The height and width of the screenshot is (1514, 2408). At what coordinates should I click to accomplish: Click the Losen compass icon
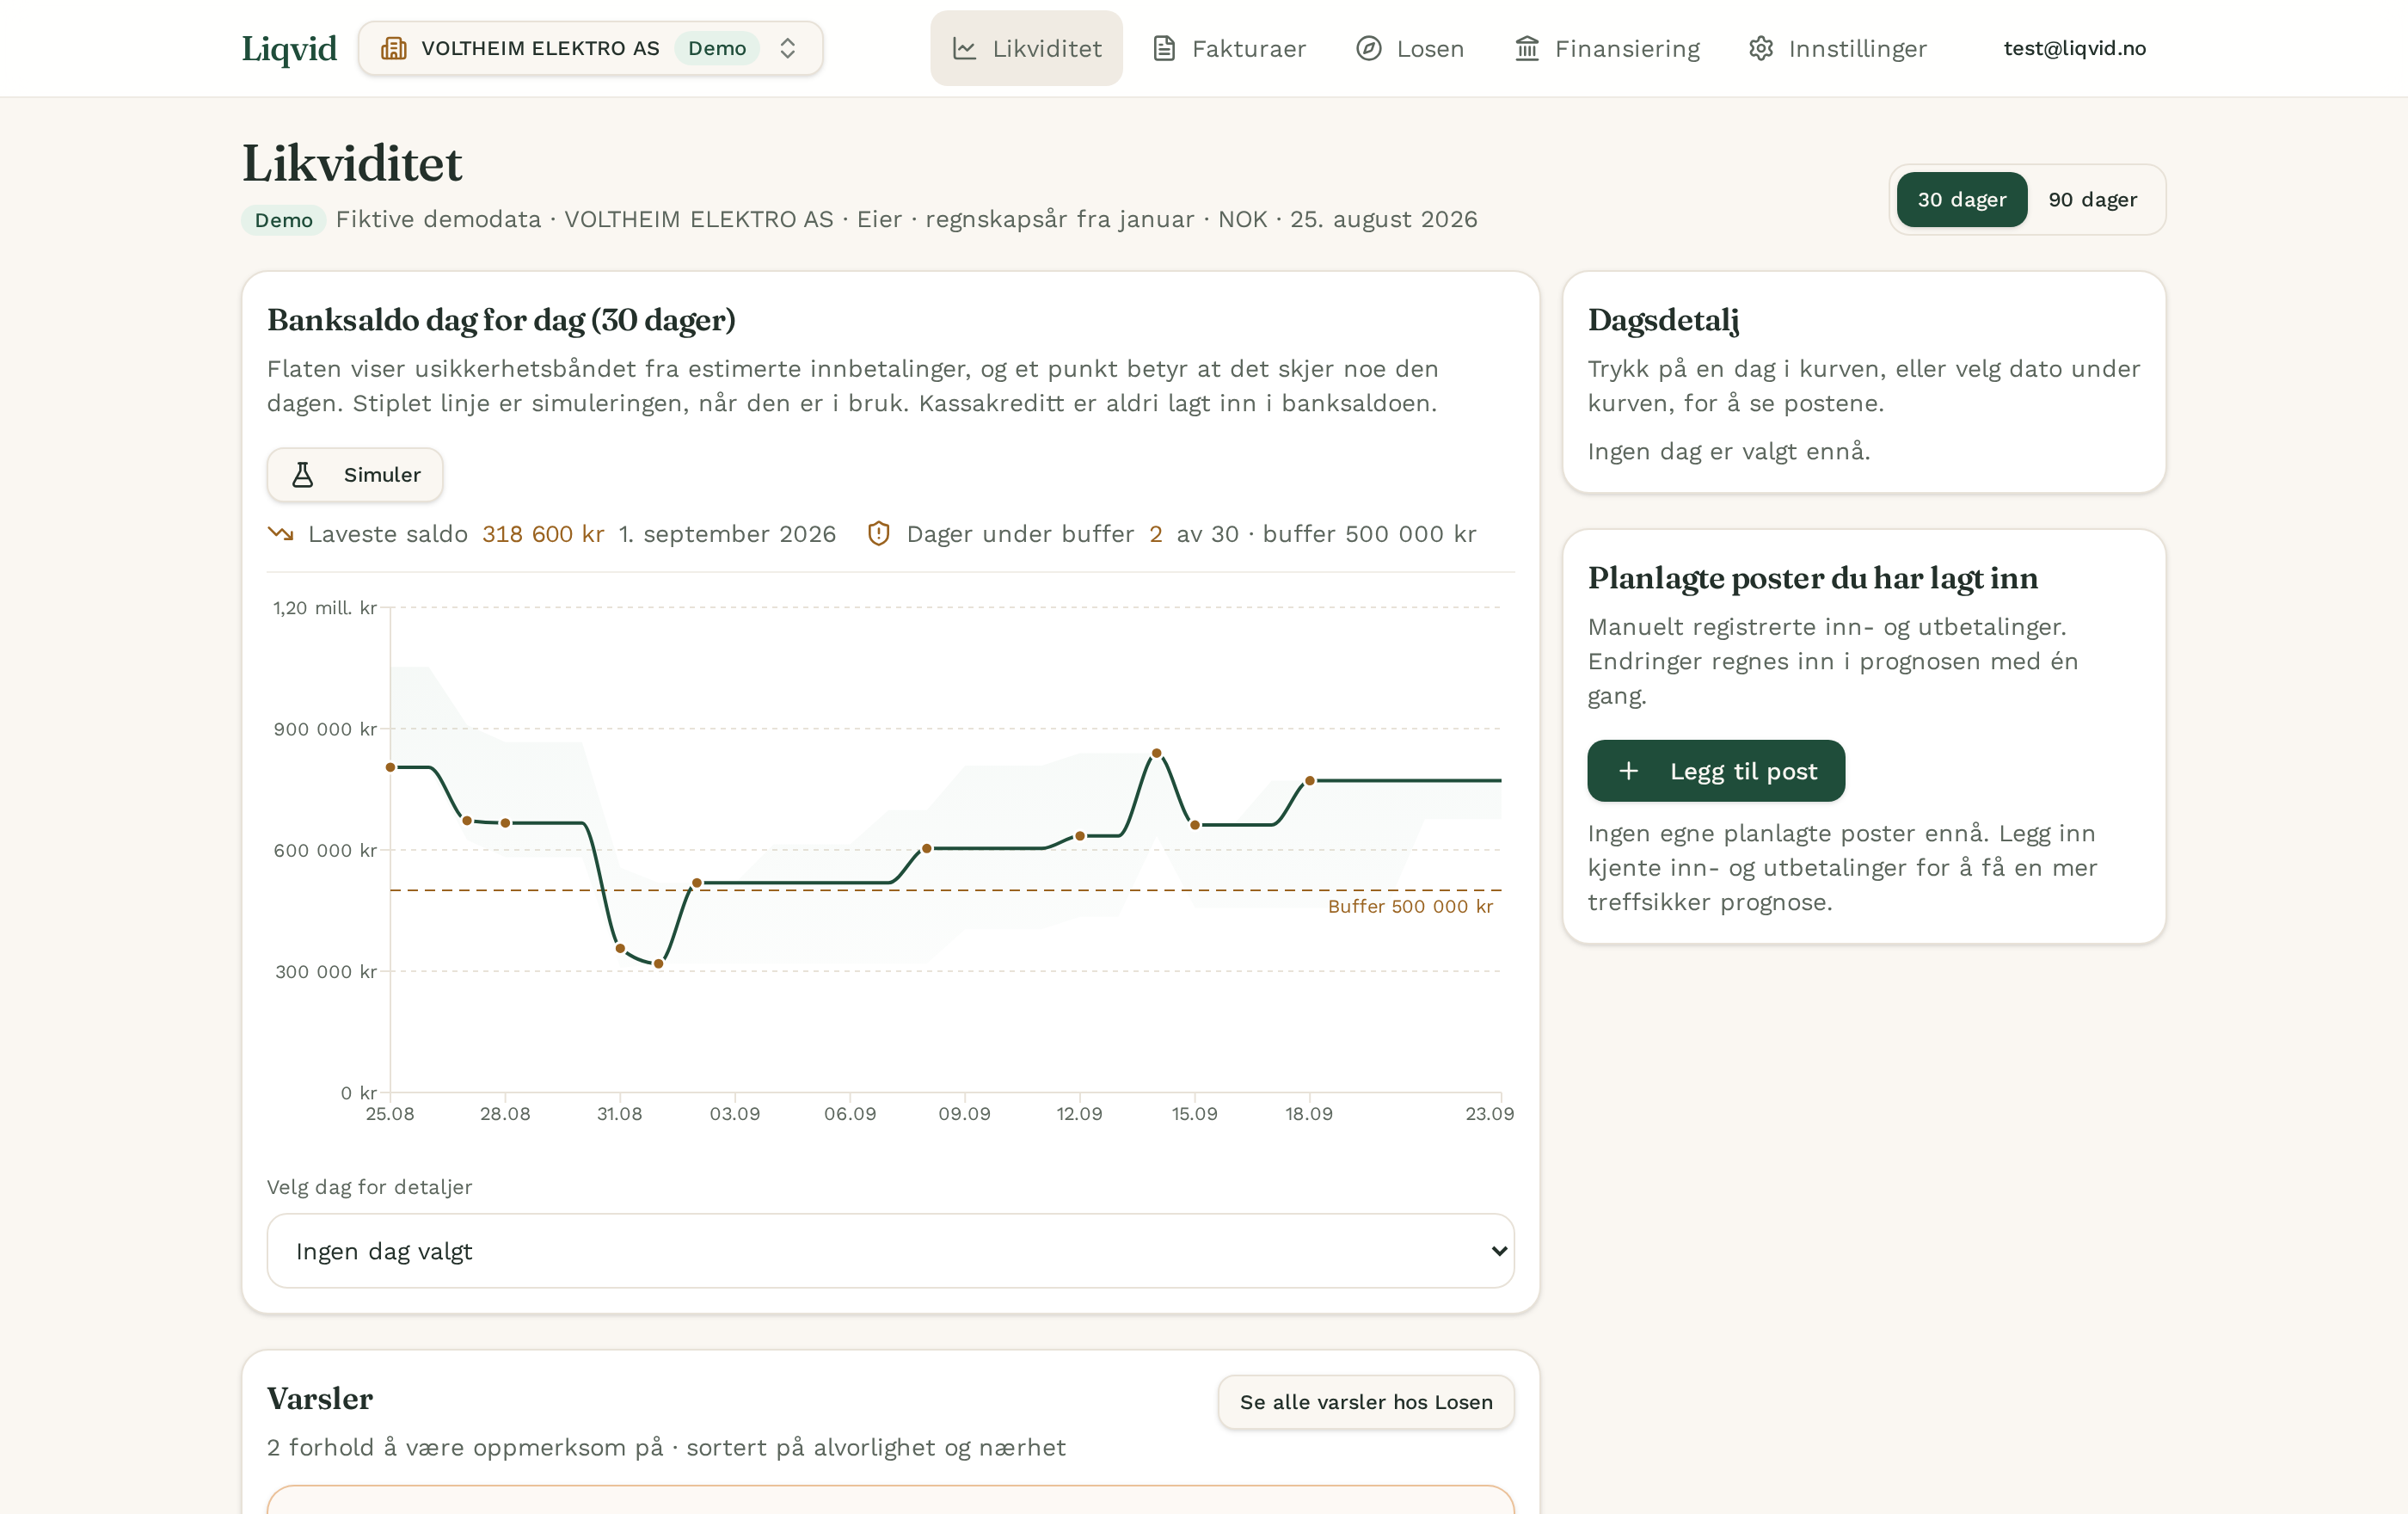[1368, 48]
